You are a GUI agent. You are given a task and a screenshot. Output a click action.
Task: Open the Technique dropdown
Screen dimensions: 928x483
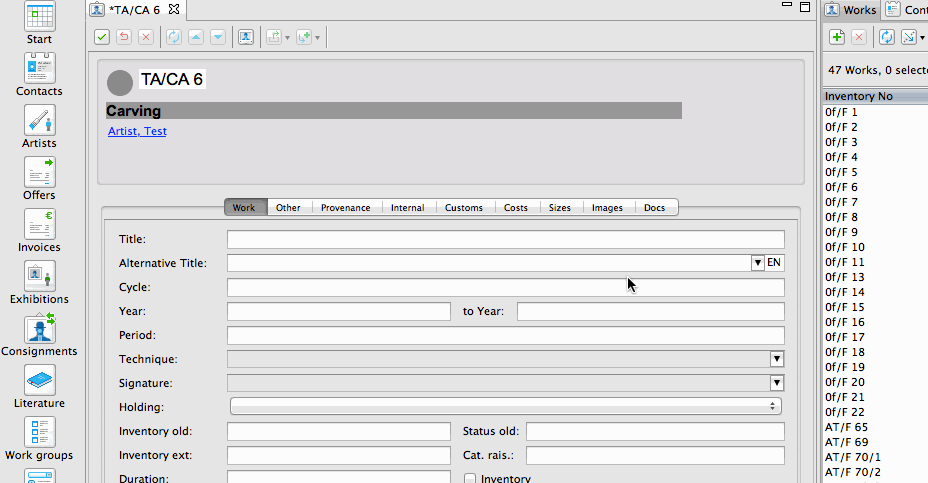click(x=776, y=359)
